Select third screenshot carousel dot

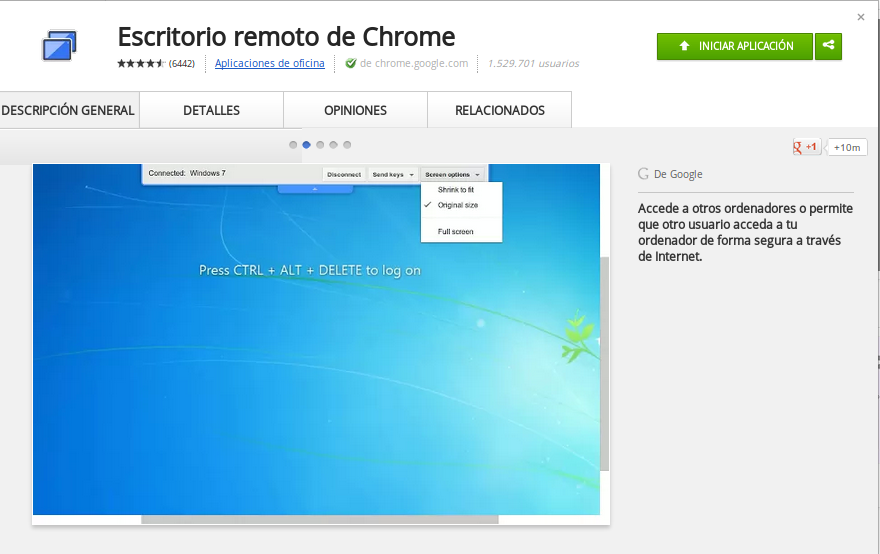320,145
